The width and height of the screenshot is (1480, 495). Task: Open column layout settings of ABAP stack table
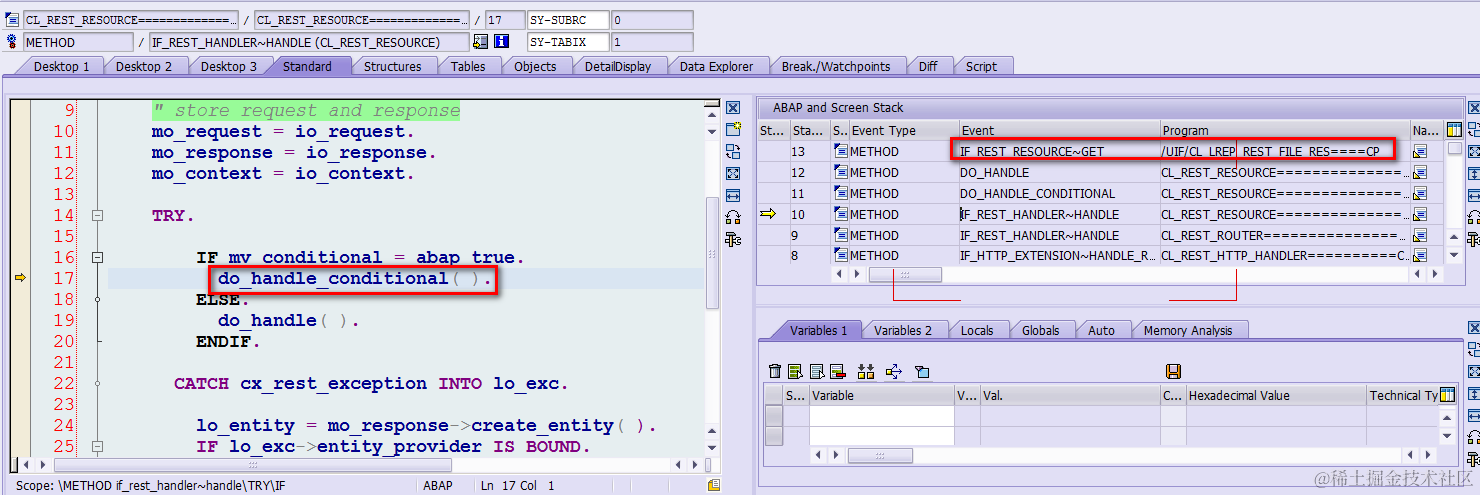[x=1454, y=130]
